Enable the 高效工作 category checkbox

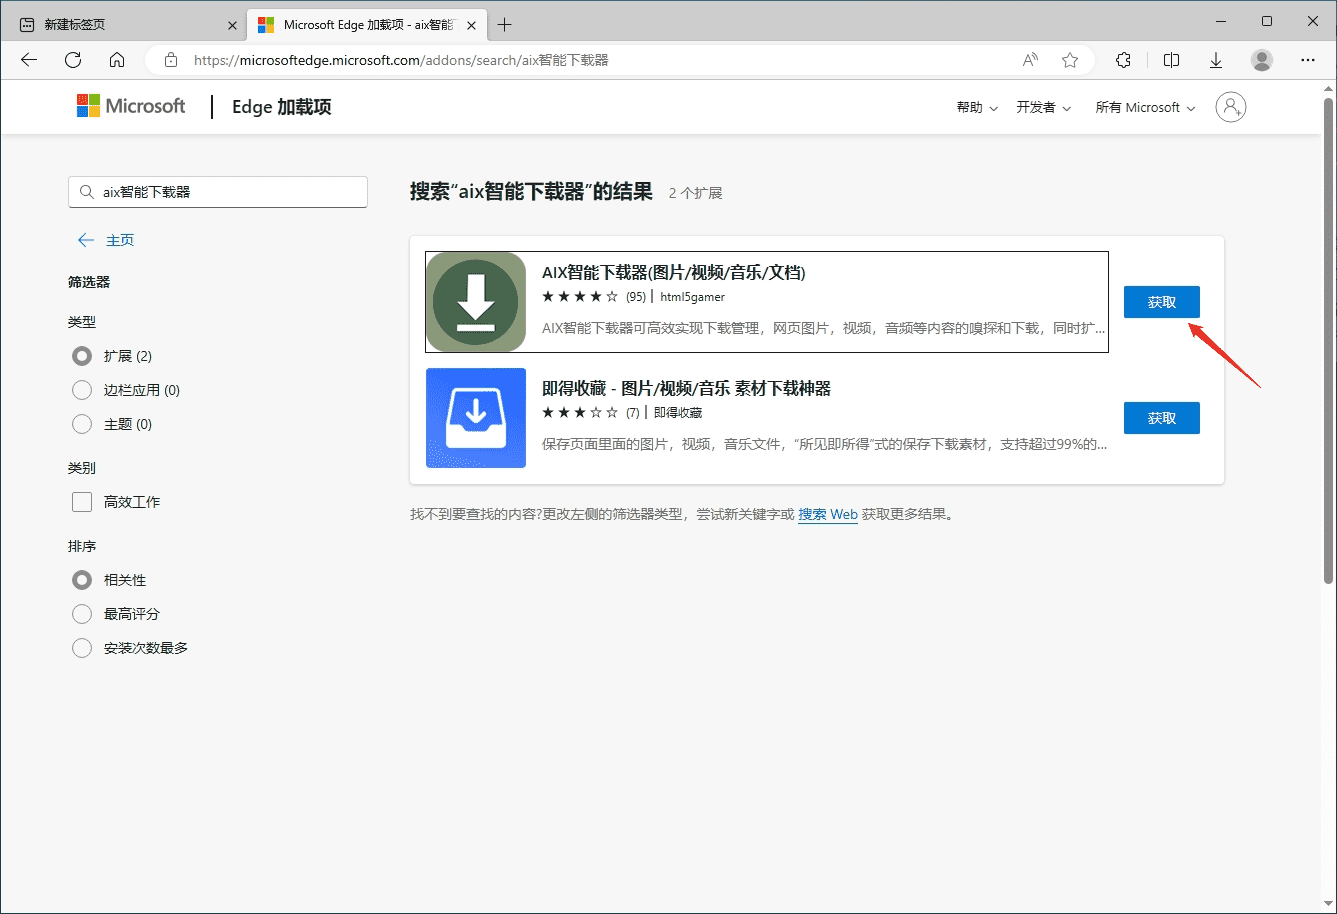coord(81,502)
